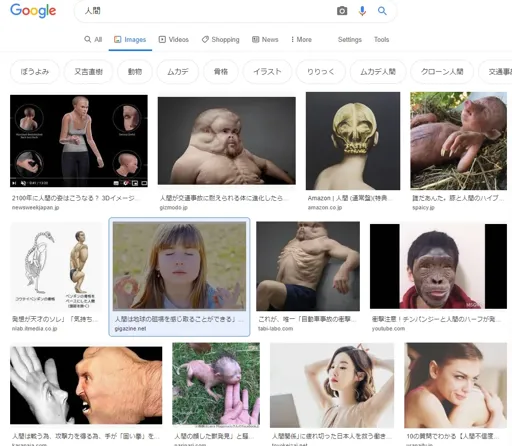
Task: Open the Shopping tab
Action: tap(220, 39)
